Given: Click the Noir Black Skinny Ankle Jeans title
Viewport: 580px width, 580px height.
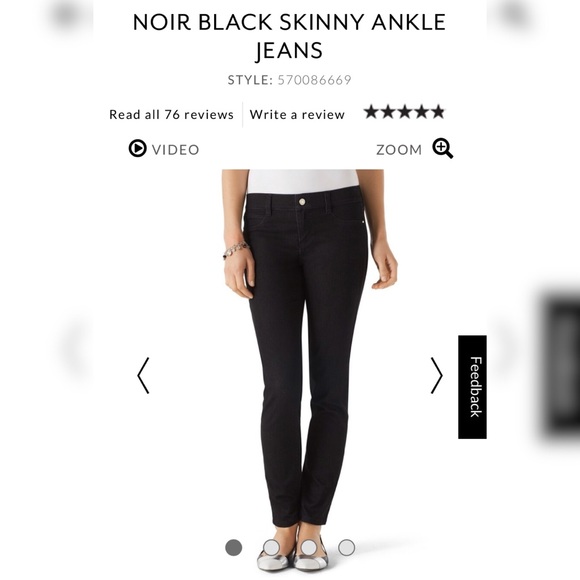Looking at the screenshot, I should pyautogui.click(x=289, y=36).
